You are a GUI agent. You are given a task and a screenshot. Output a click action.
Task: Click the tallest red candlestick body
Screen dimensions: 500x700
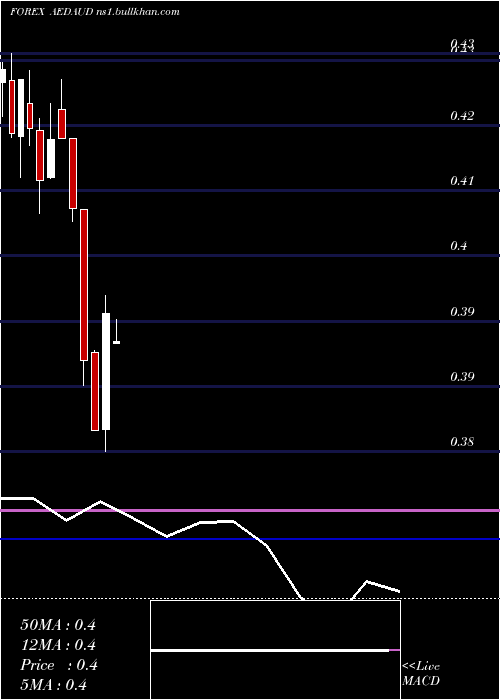click(84, 285)
